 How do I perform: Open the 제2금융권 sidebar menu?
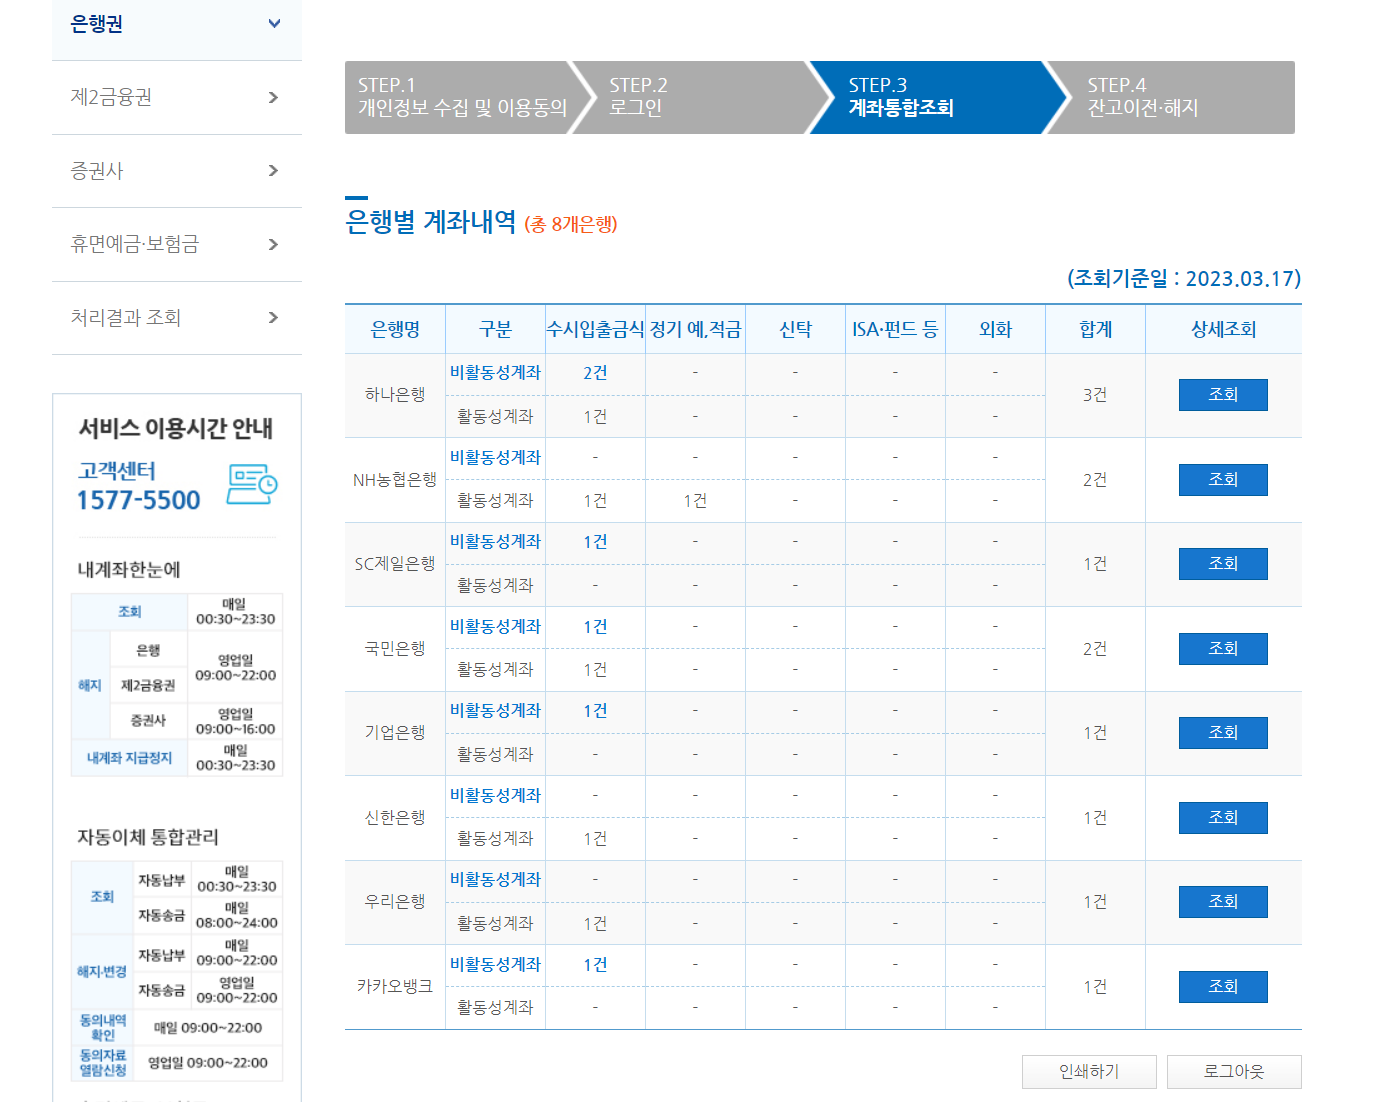[177, 97]
